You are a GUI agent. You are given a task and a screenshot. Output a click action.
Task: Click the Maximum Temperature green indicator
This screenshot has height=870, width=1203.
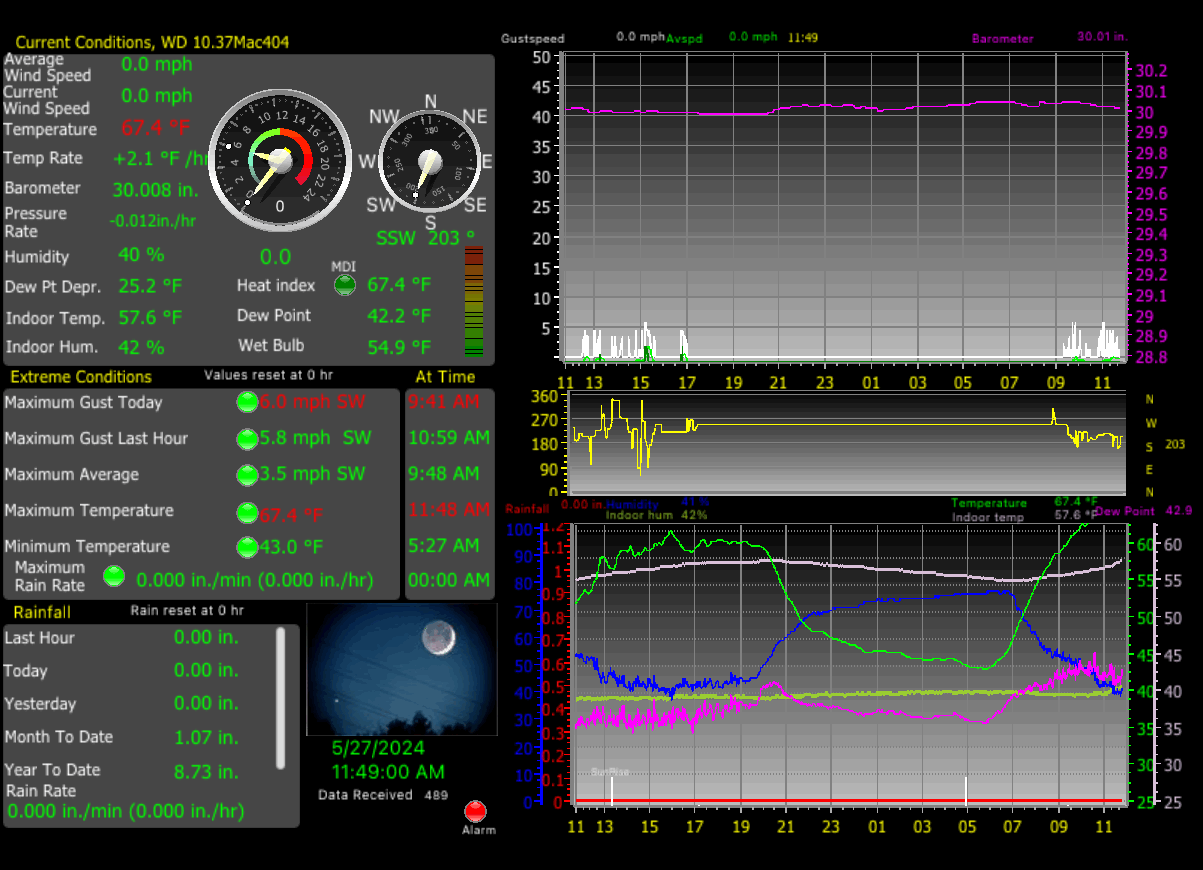point(246,511)
